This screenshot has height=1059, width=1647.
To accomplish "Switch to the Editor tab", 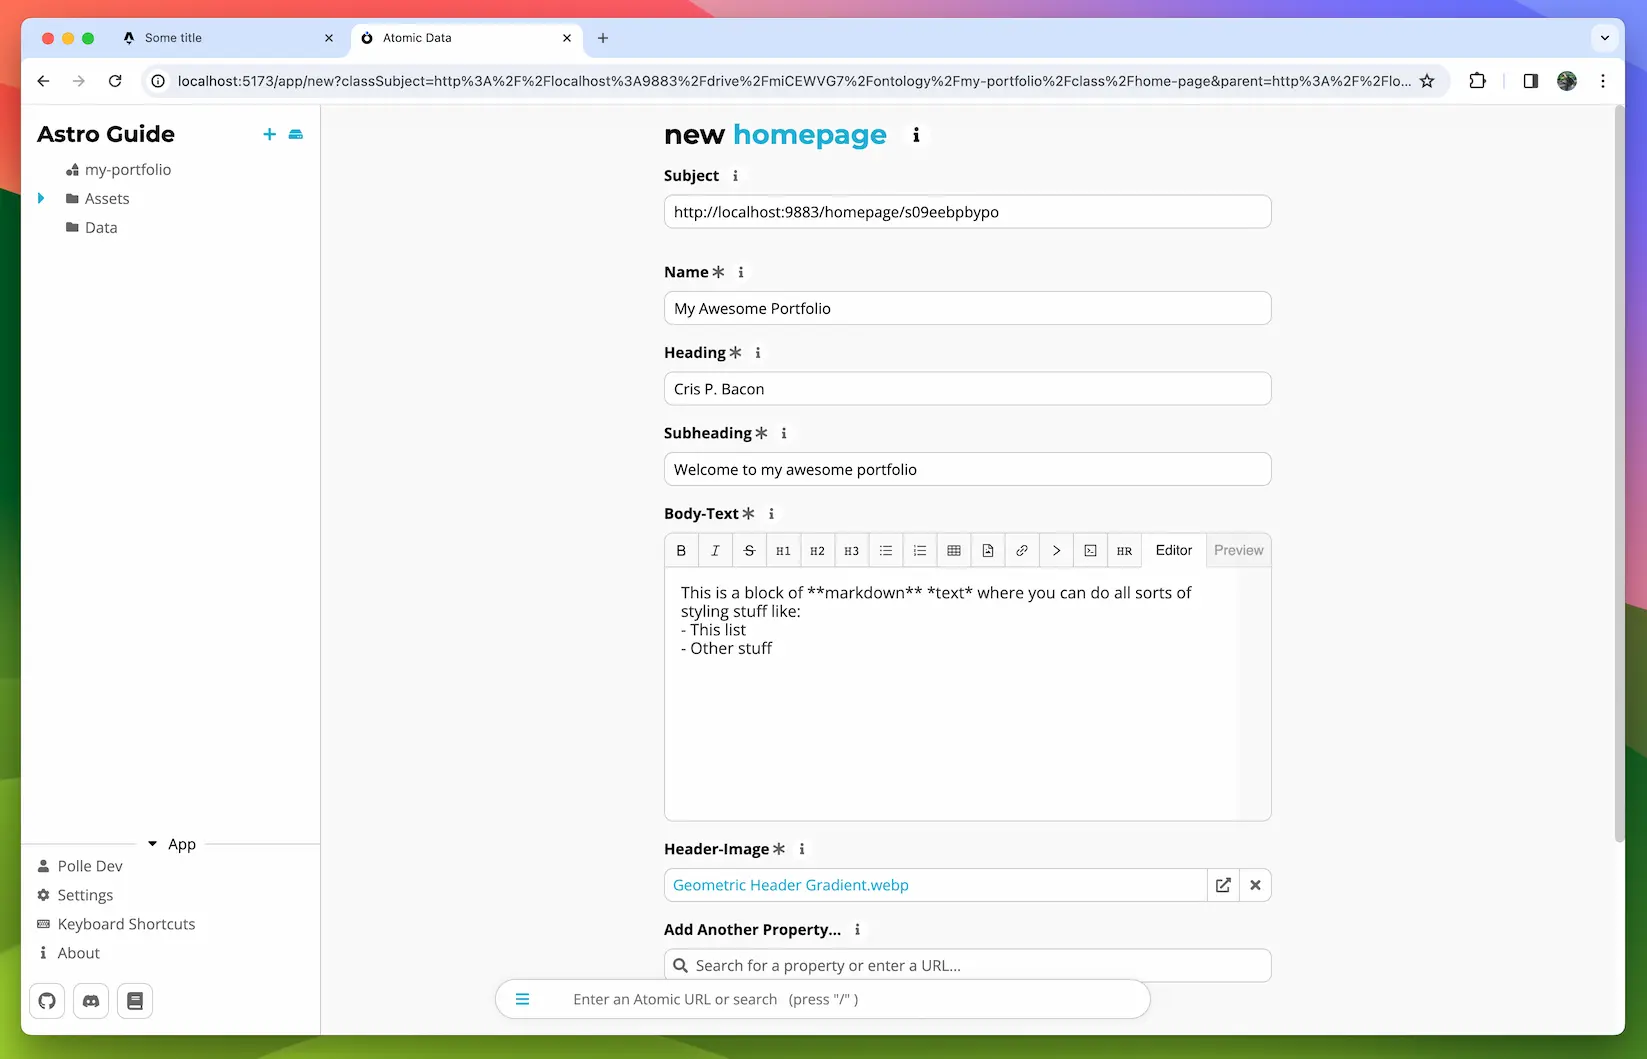I will pyautogui.click(x=1174, y=551).
